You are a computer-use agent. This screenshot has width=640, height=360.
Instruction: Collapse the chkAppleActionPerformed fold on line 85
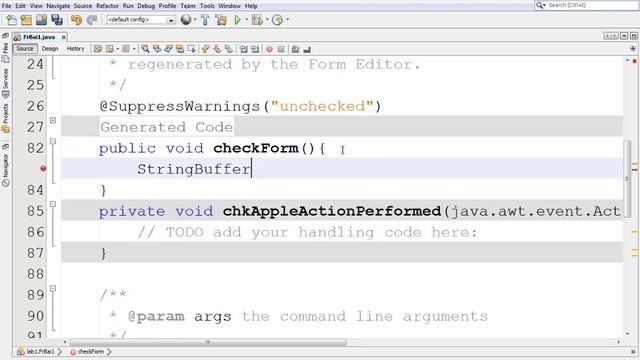[53, 204]
